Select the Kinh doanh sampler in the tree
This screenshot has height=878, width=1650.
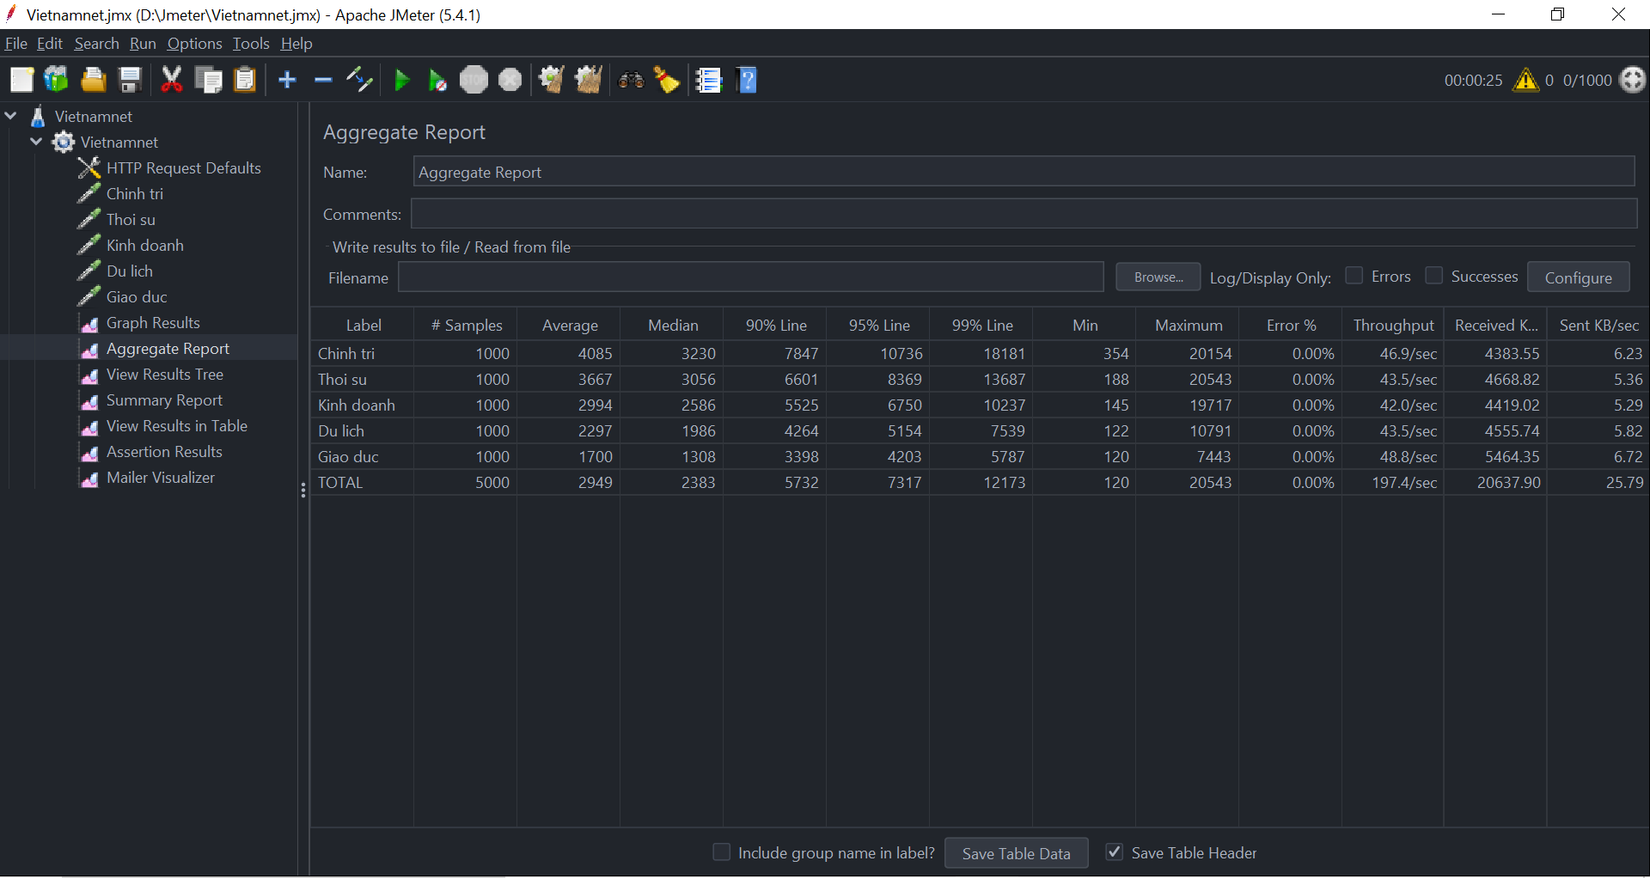pos(144,246)
